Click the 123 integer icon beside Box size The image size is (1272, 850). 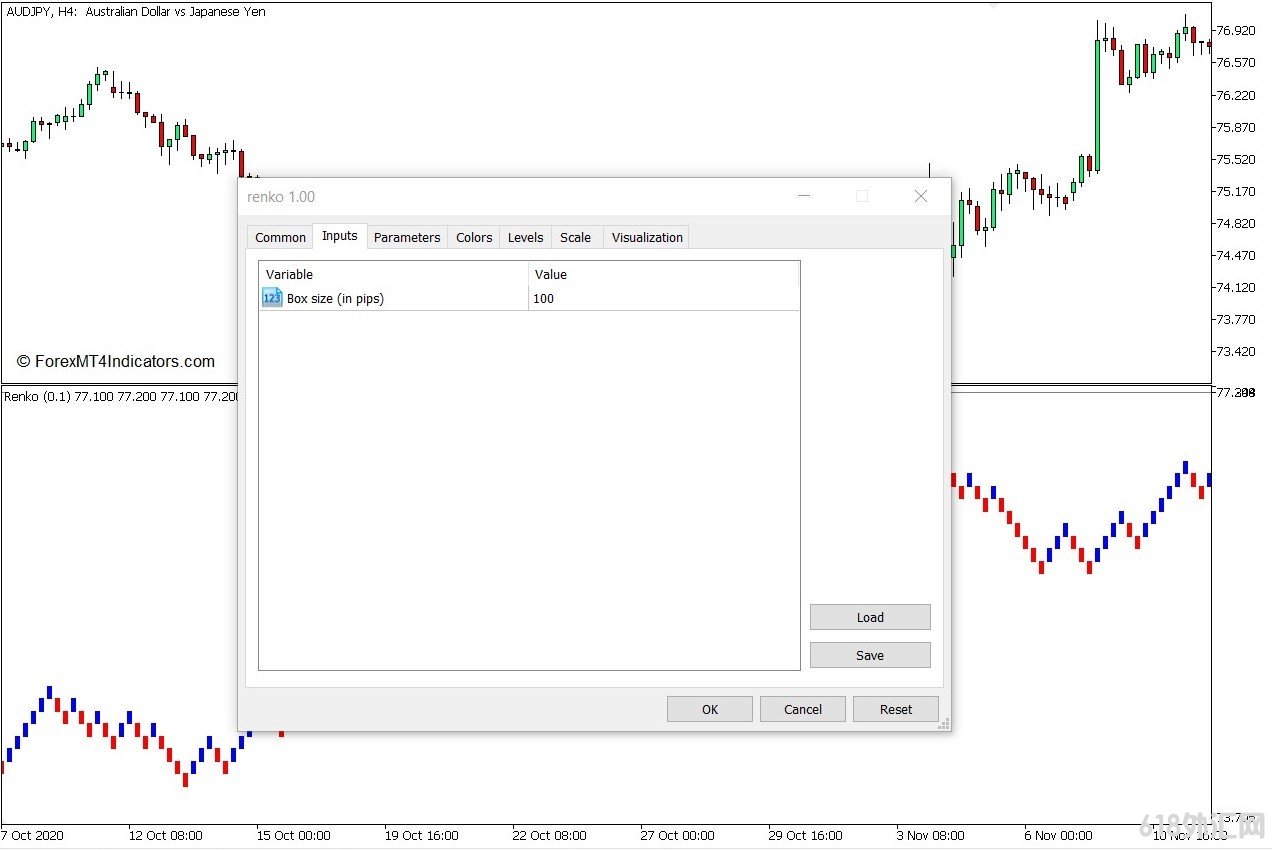272,297
